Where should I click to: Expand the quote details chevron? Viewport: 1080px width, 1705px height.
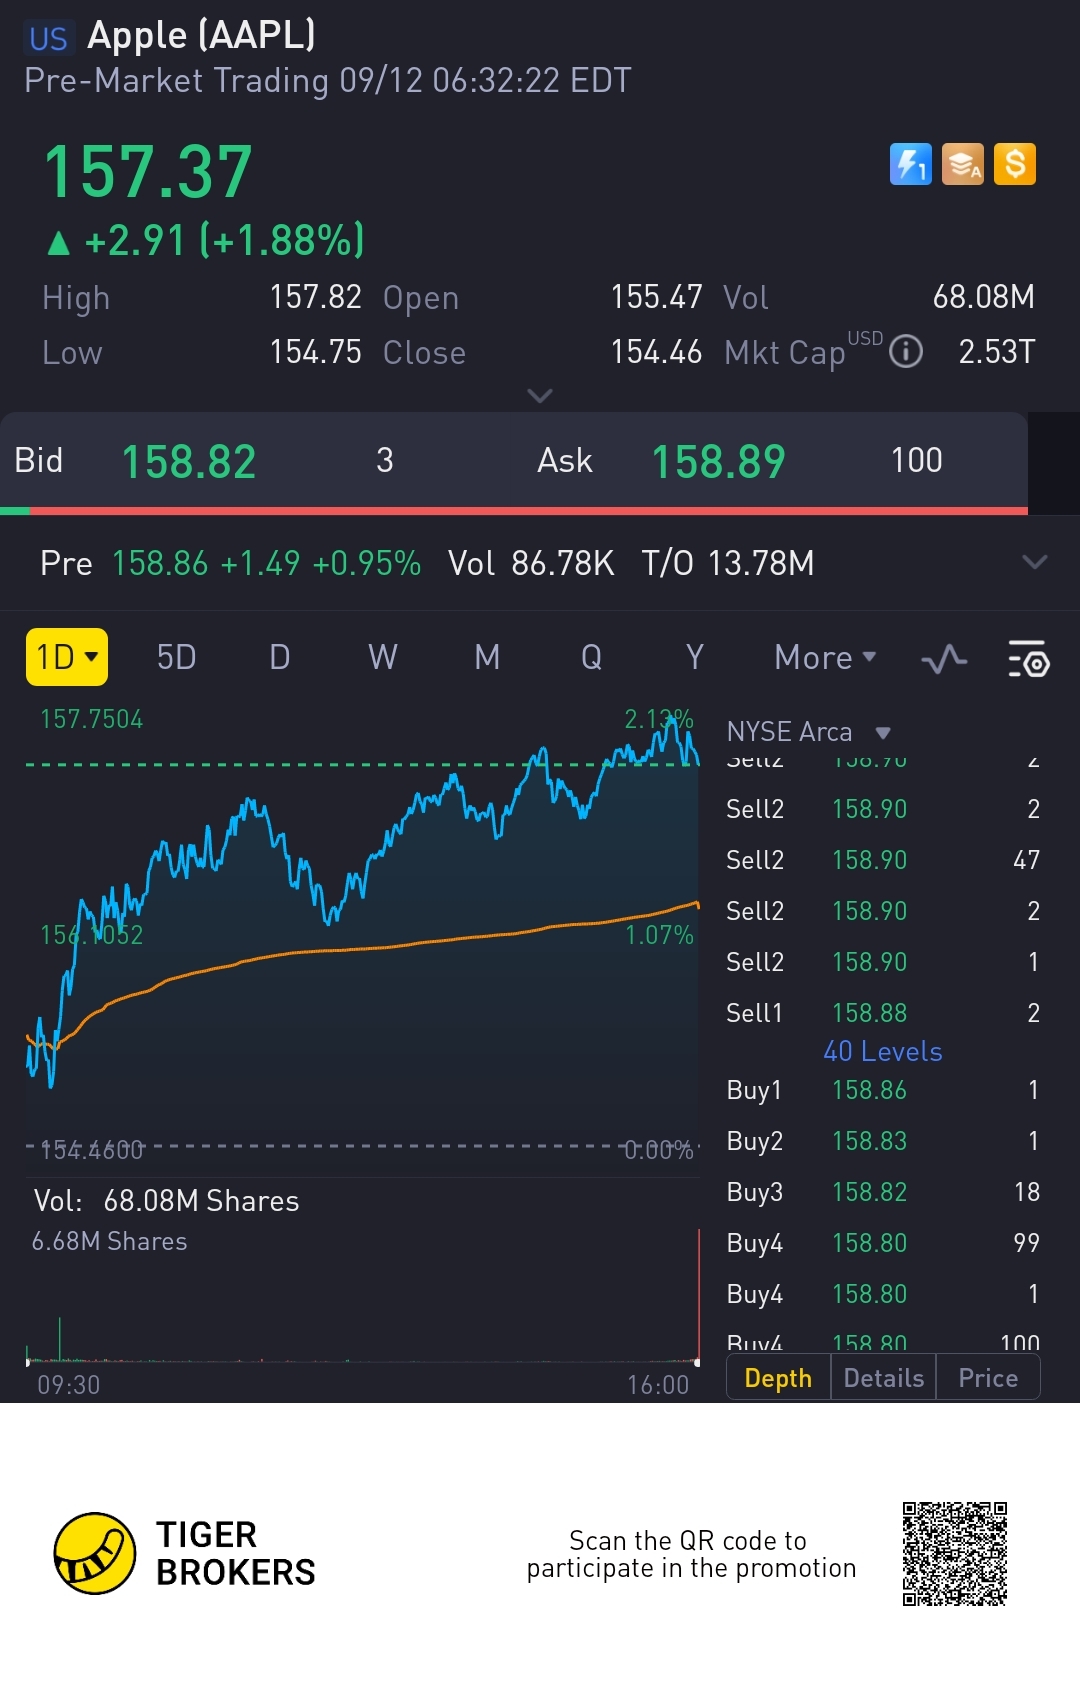(540, 396)
